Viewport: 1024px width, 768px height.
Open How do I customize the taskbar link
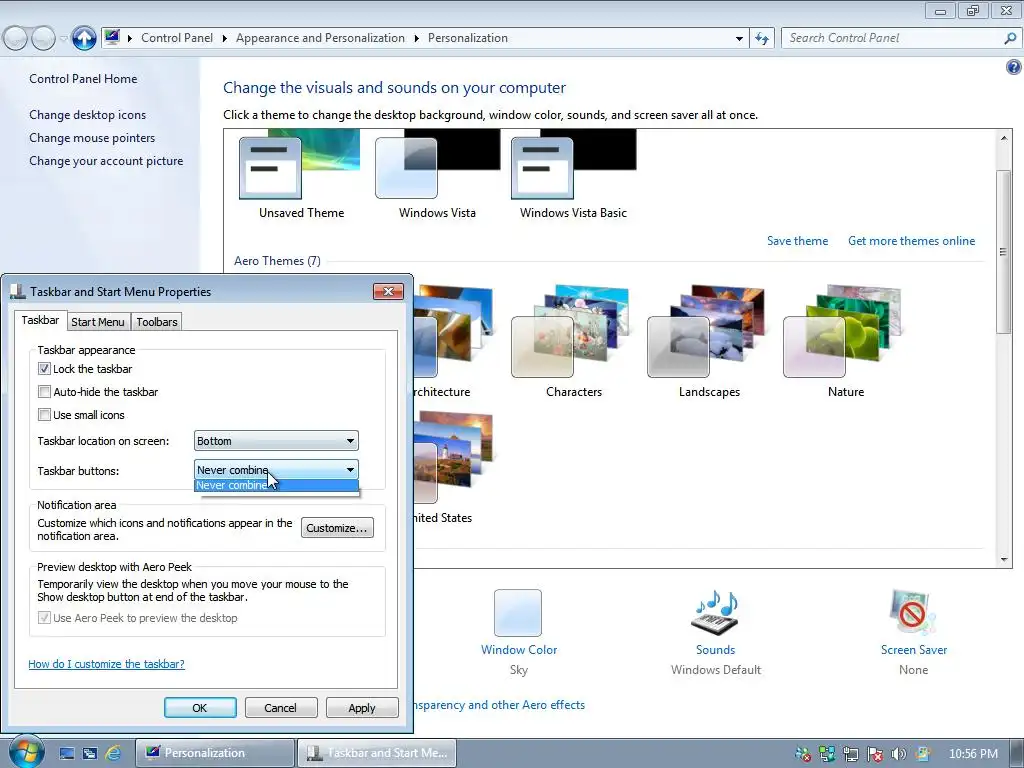pos(106,664)
